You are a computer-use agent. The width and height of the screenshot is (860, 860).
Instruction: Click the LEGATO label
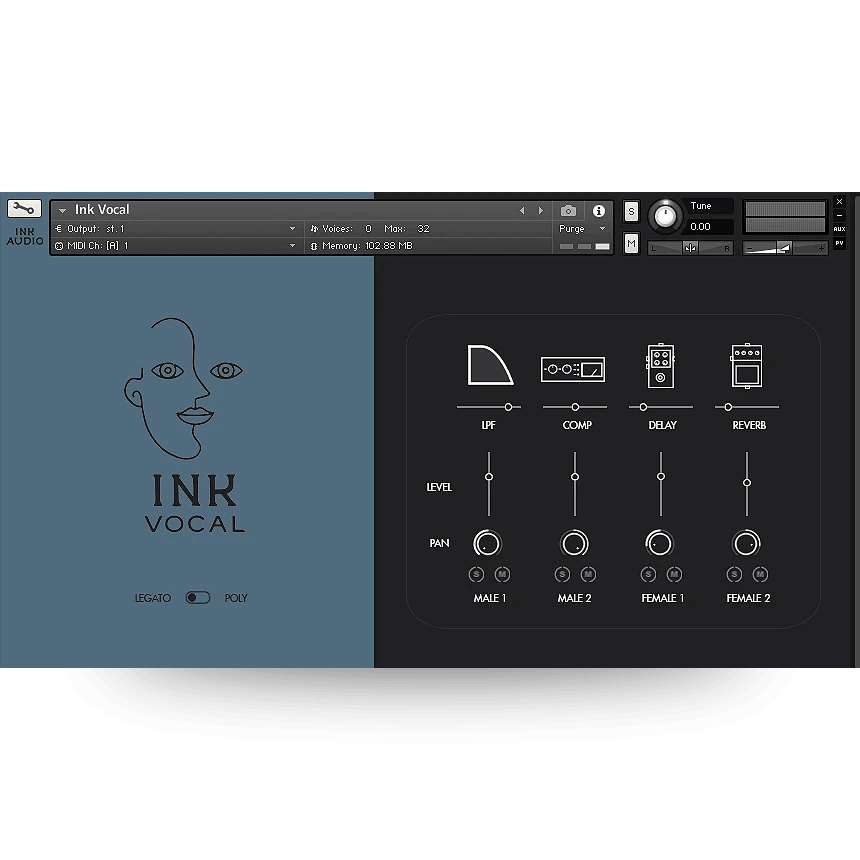(152, 598)
